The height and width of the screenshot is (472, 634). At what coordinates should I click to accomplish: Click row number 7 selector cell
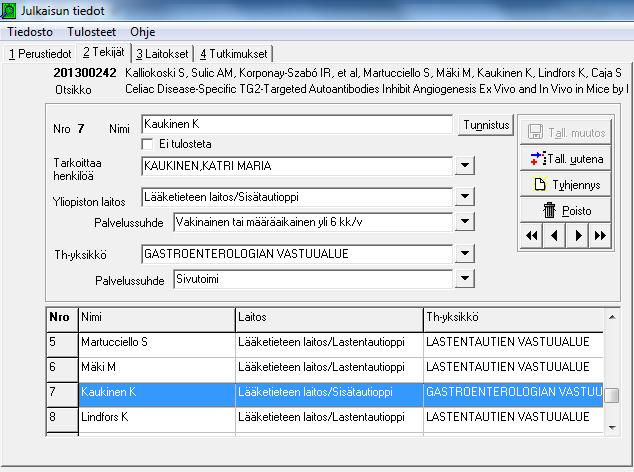[x=62, y=395]
